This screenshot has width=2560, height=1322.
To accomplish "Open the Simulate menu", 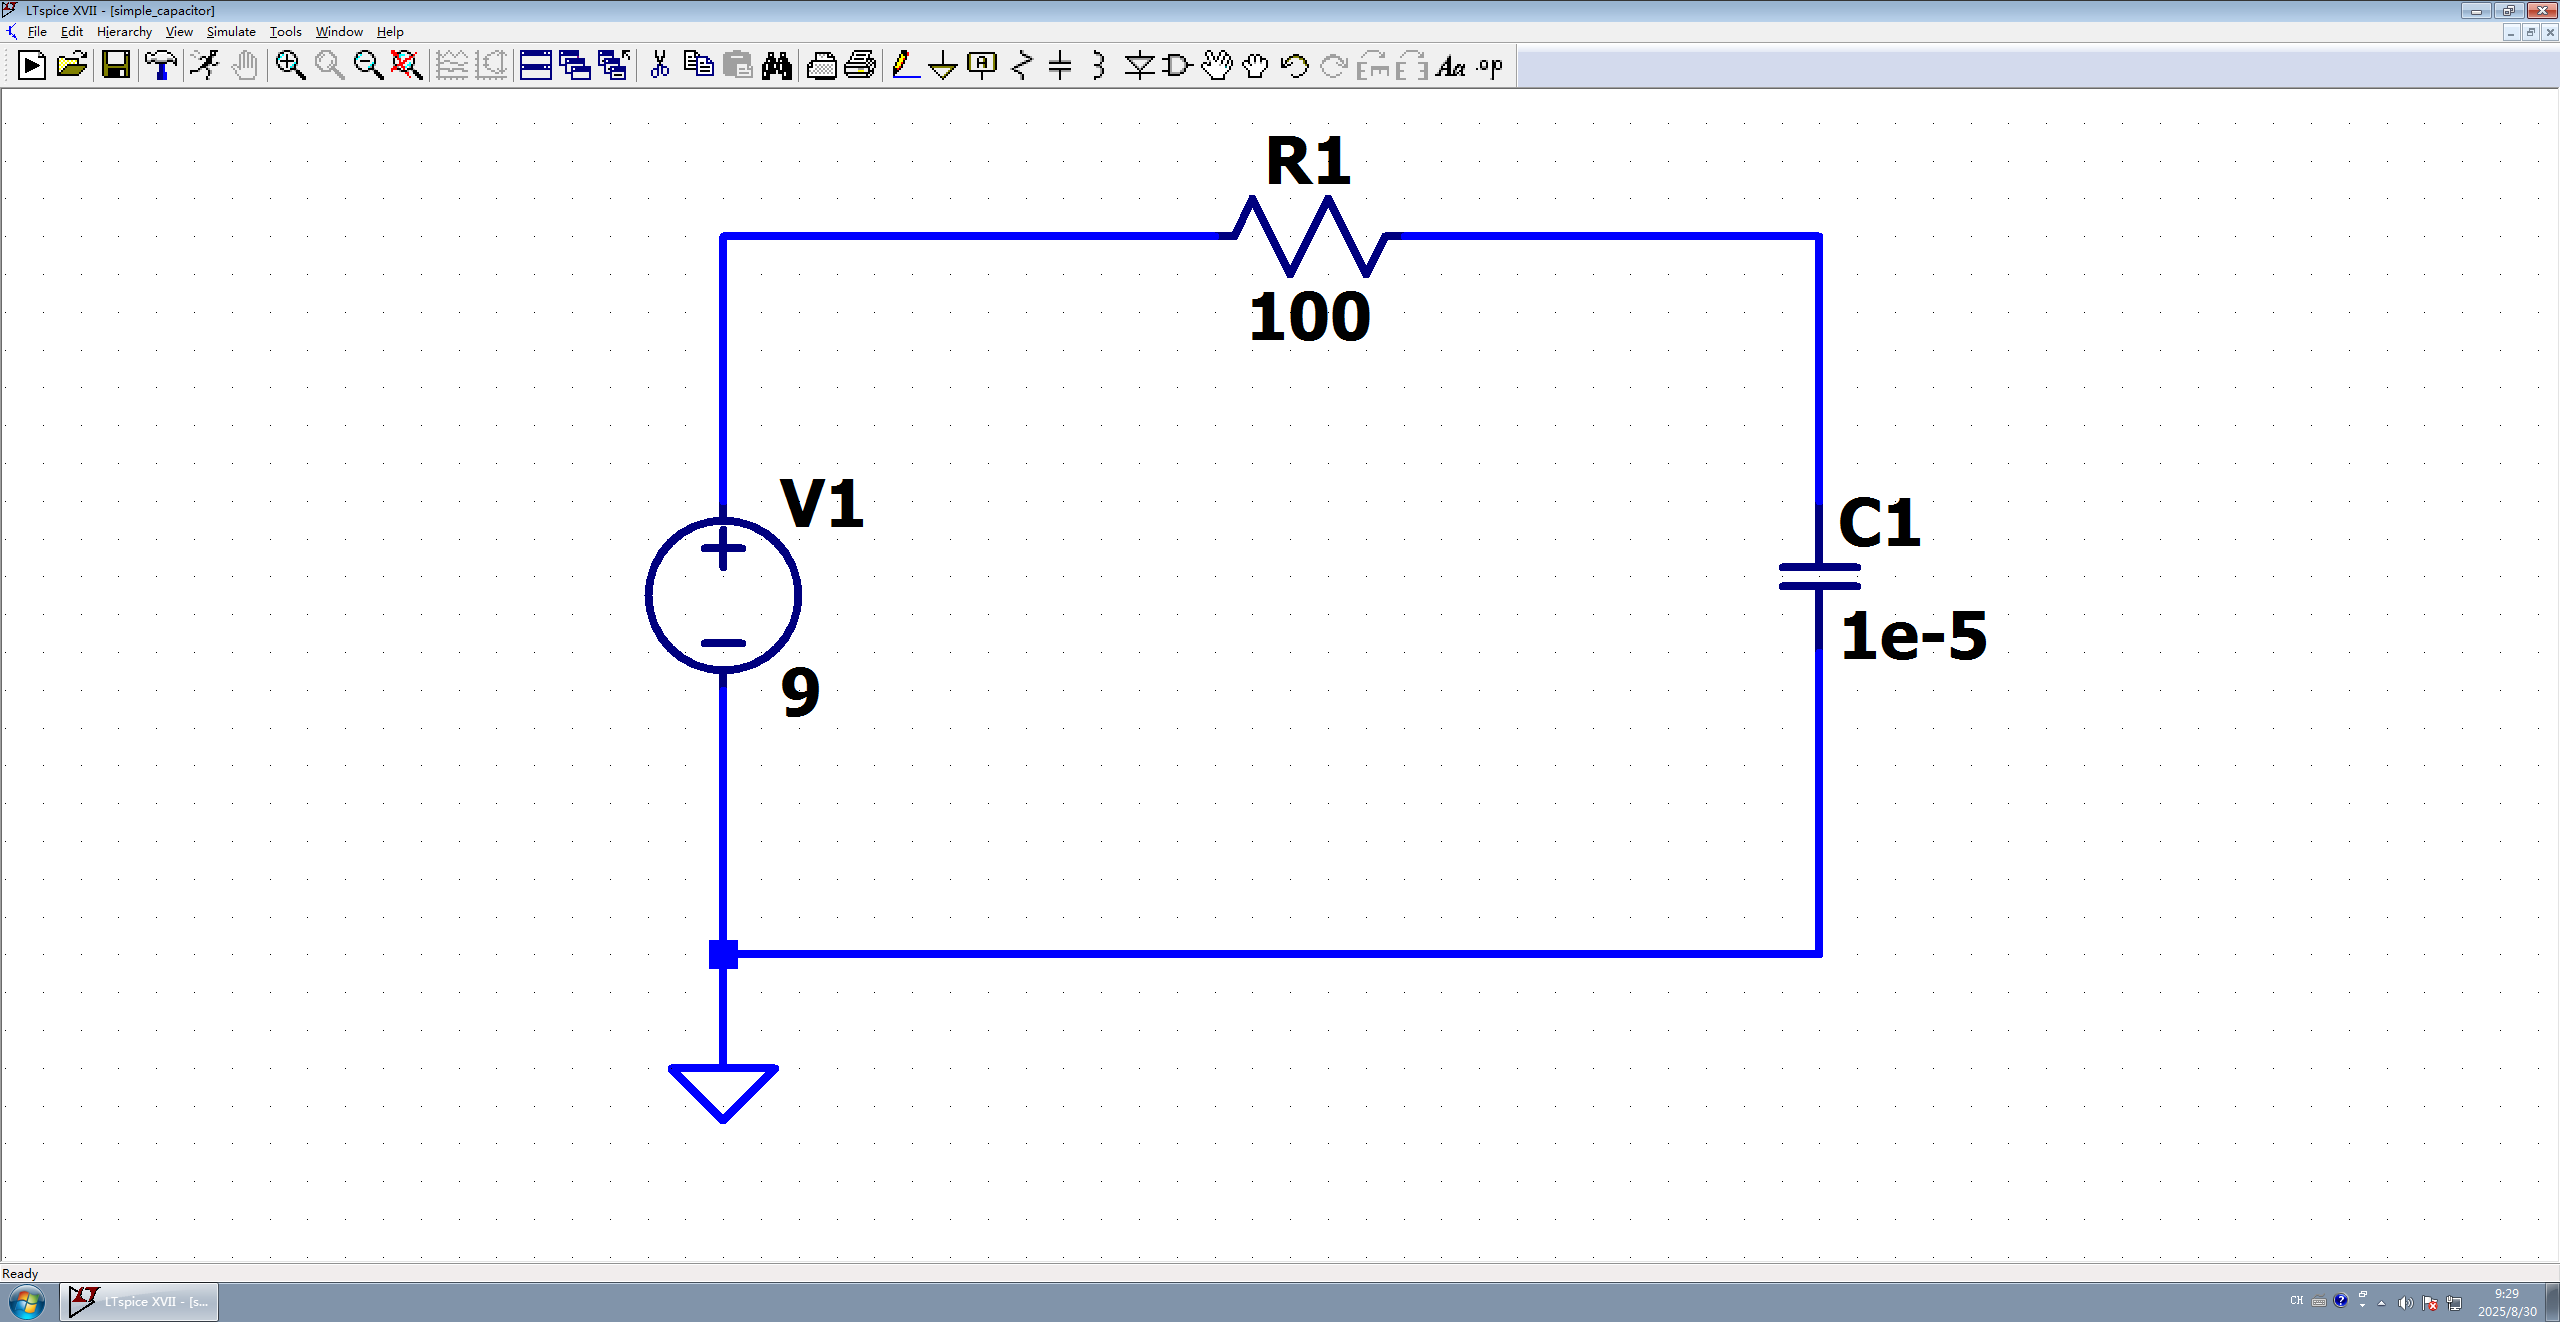I will tap(231, 32).
